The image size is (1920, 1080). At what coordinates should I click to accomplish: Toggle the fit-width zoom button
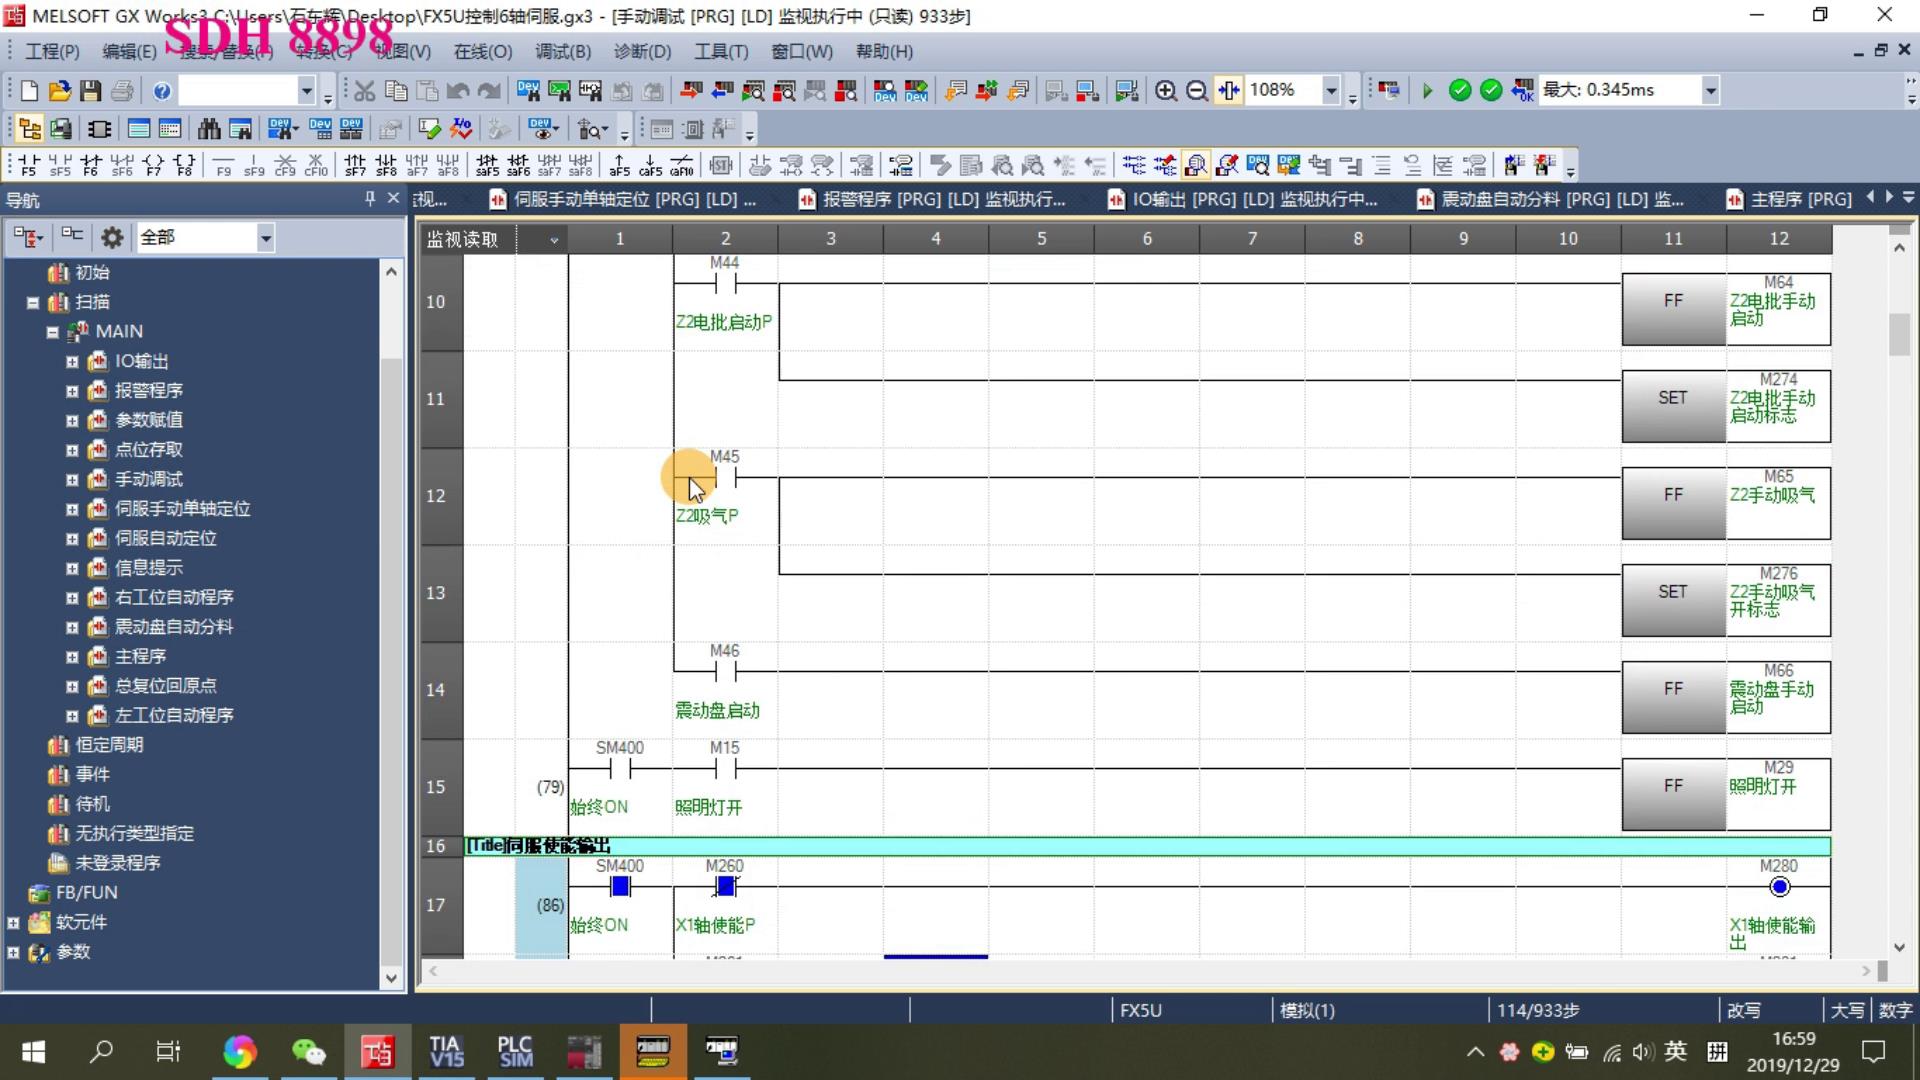pos(1228,91)
